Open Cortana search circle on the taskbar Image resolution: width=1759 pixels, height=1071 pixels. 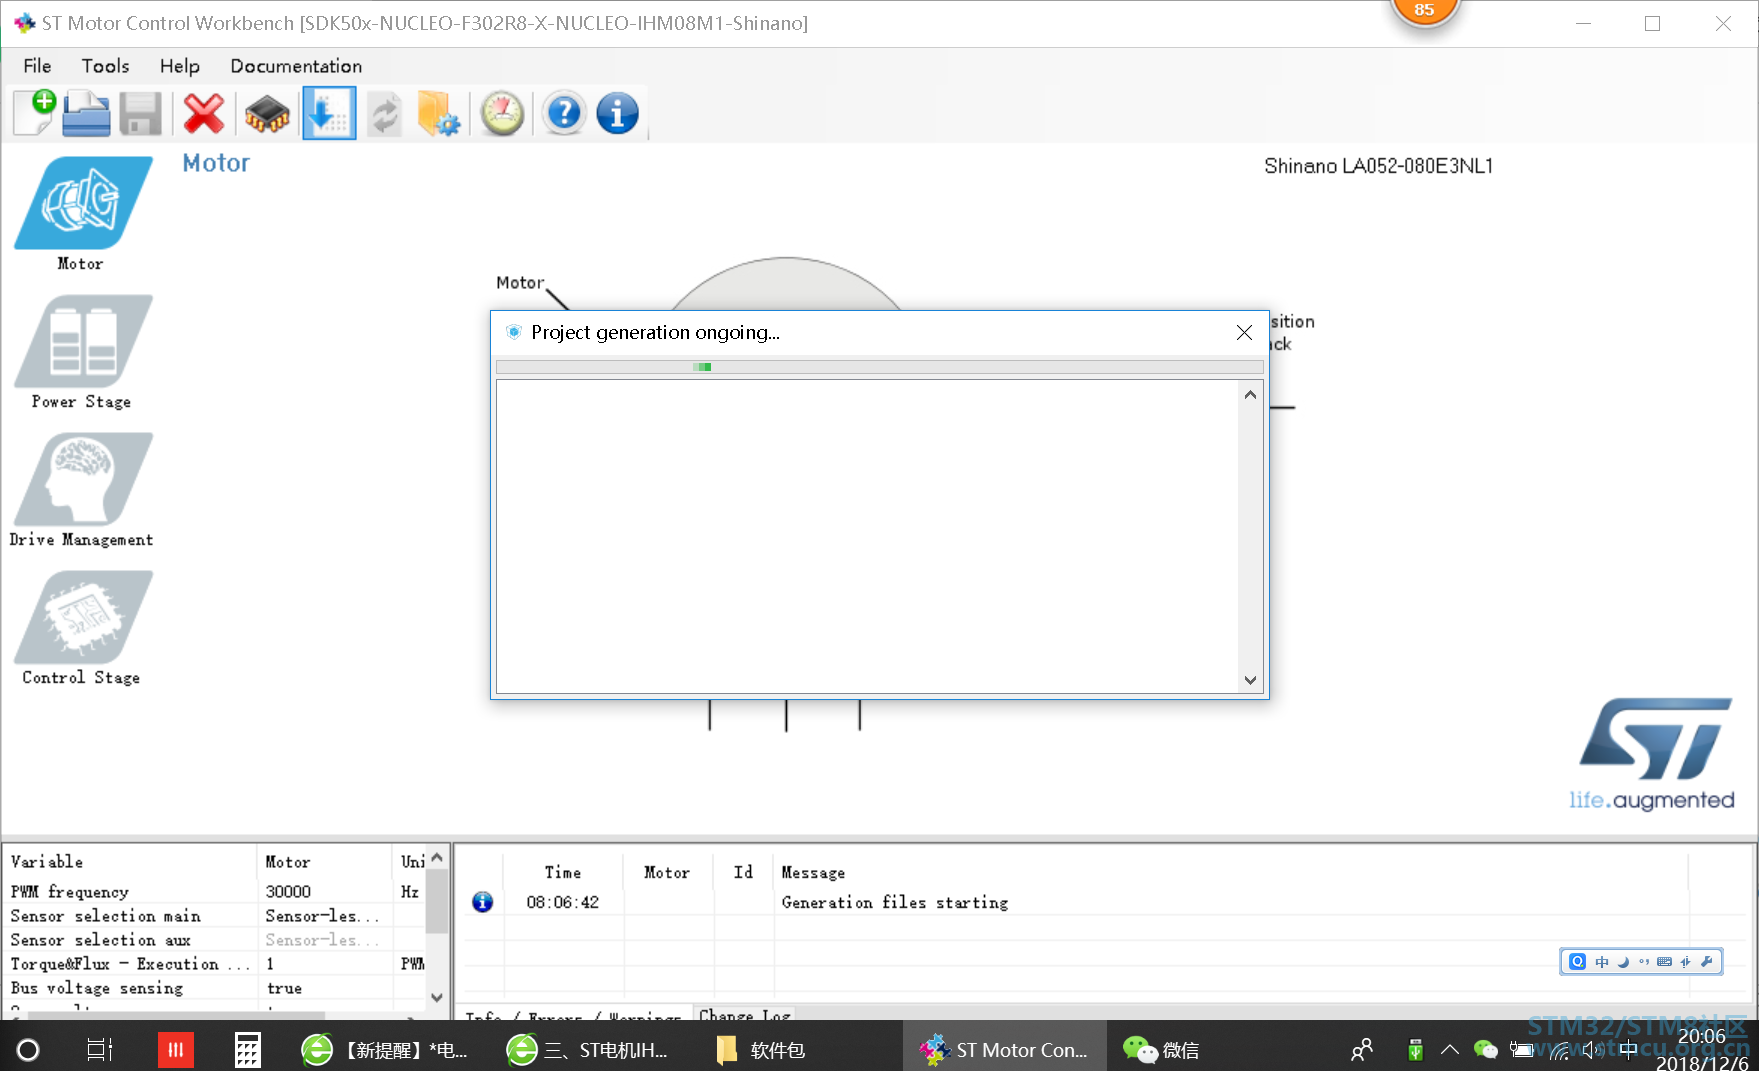point(28,1049)
